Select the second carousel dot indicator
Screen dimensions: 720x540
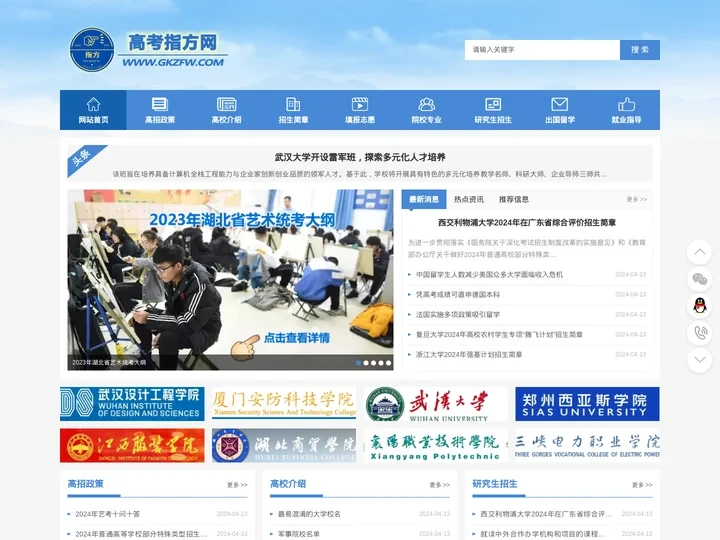pyautogui.click(x=366, y=363)
